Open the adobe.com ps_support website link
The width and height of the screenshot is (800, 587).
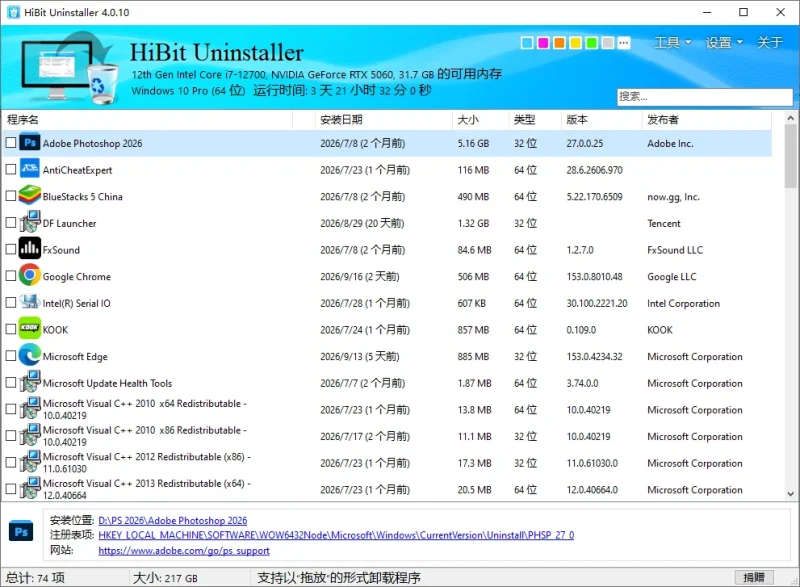[x=184, y=551]
